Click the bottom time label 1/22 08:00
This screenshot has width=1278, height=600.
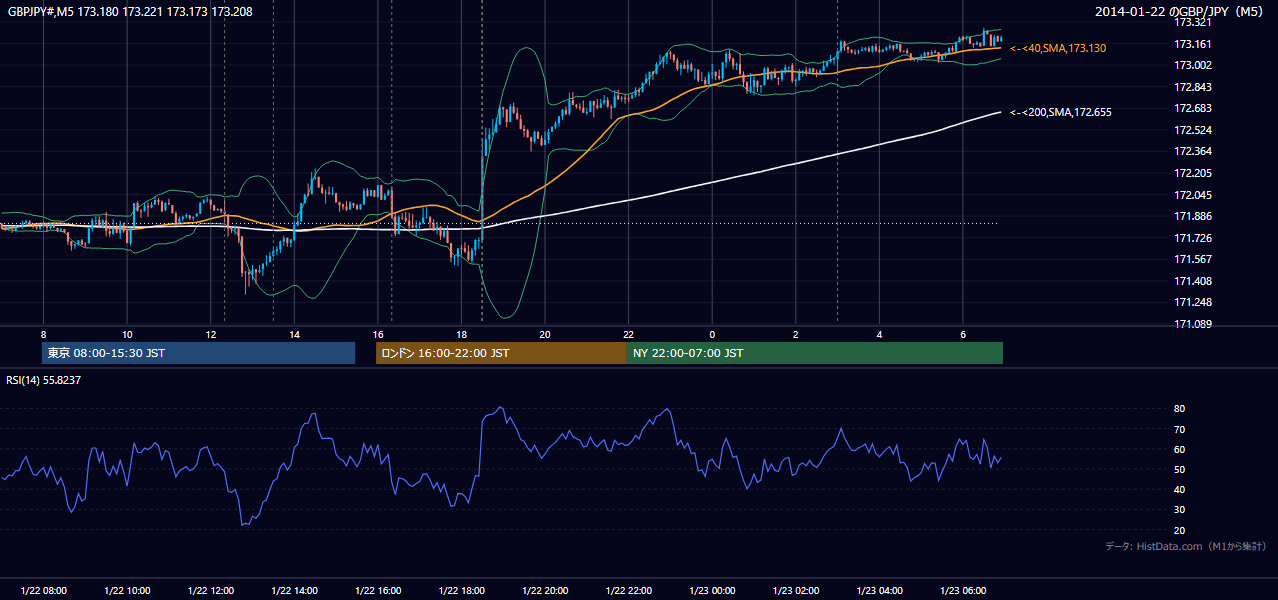[x=43, y=591]
